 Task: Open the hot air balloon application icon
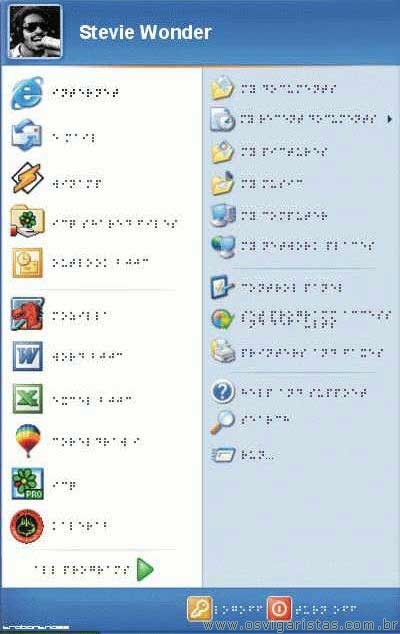[28, 441]
